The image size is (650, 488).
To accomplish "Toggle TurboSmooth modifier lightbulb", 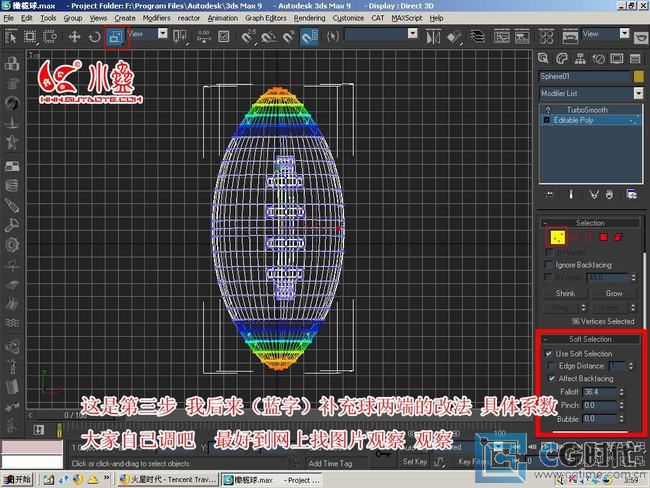I will (x=548, y=109).
